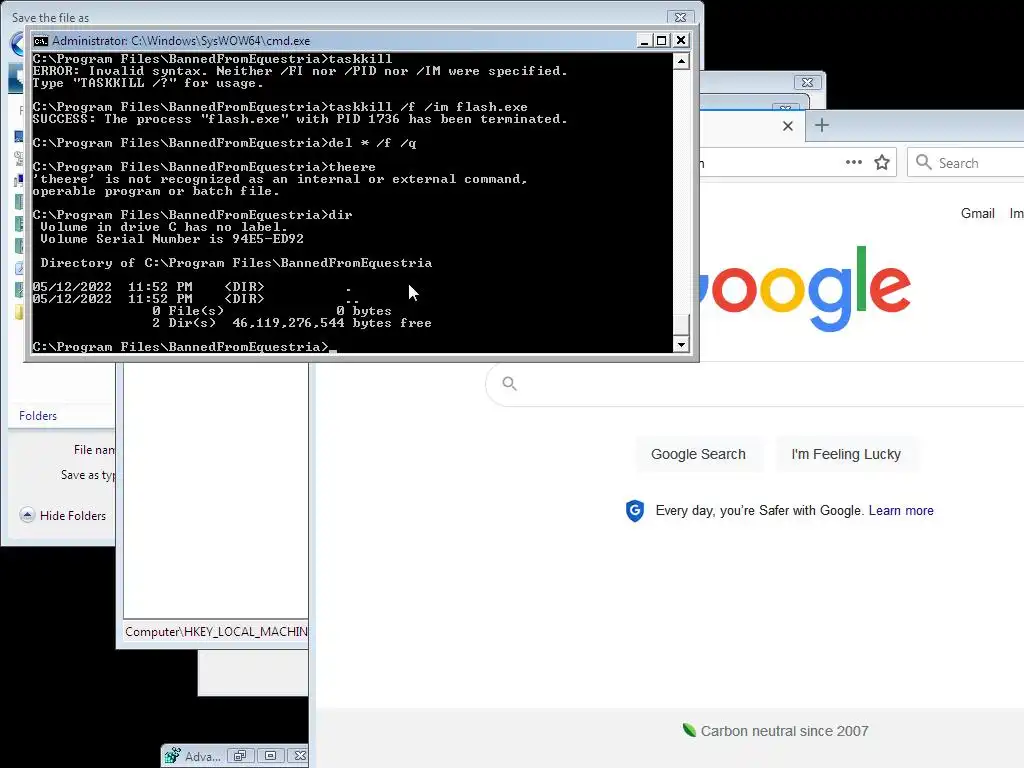The height and width of the screenshot is (768, 1024).
Task: Close the current Firefox tab
Action: [x=788, y=126]
